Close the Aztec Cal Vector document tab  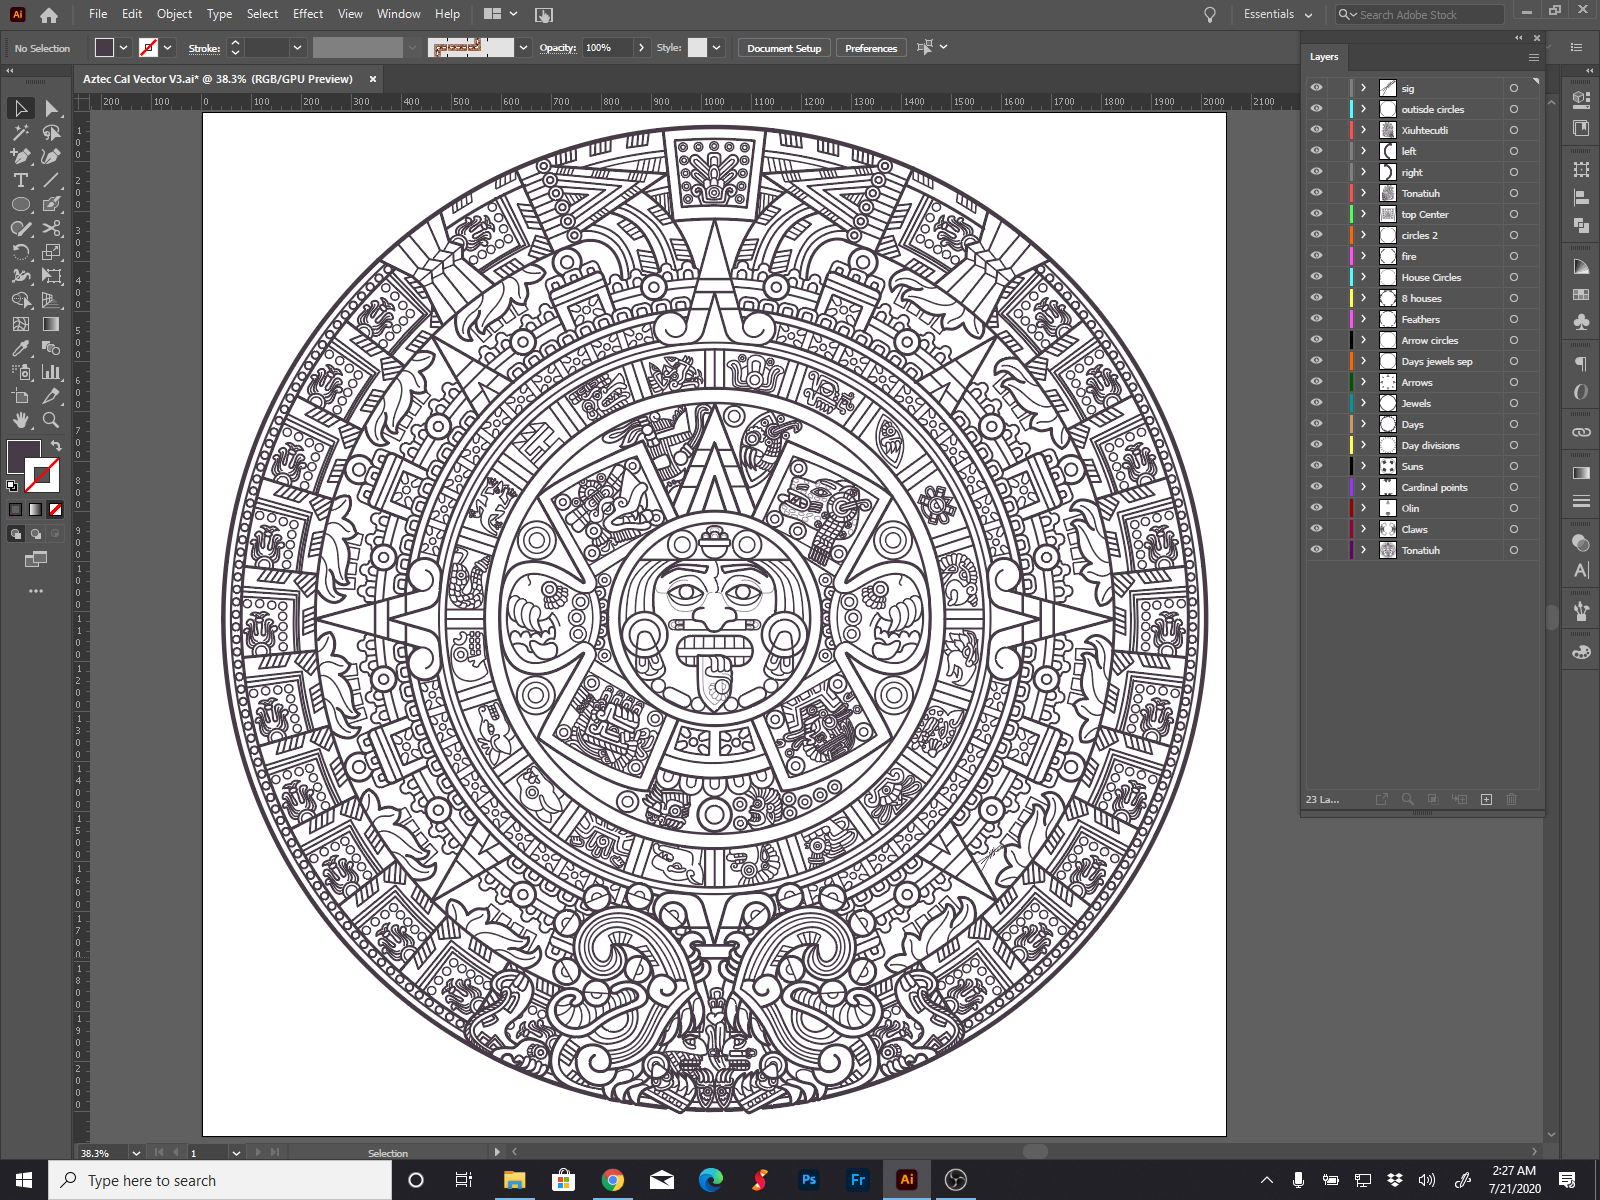(373, 79)
